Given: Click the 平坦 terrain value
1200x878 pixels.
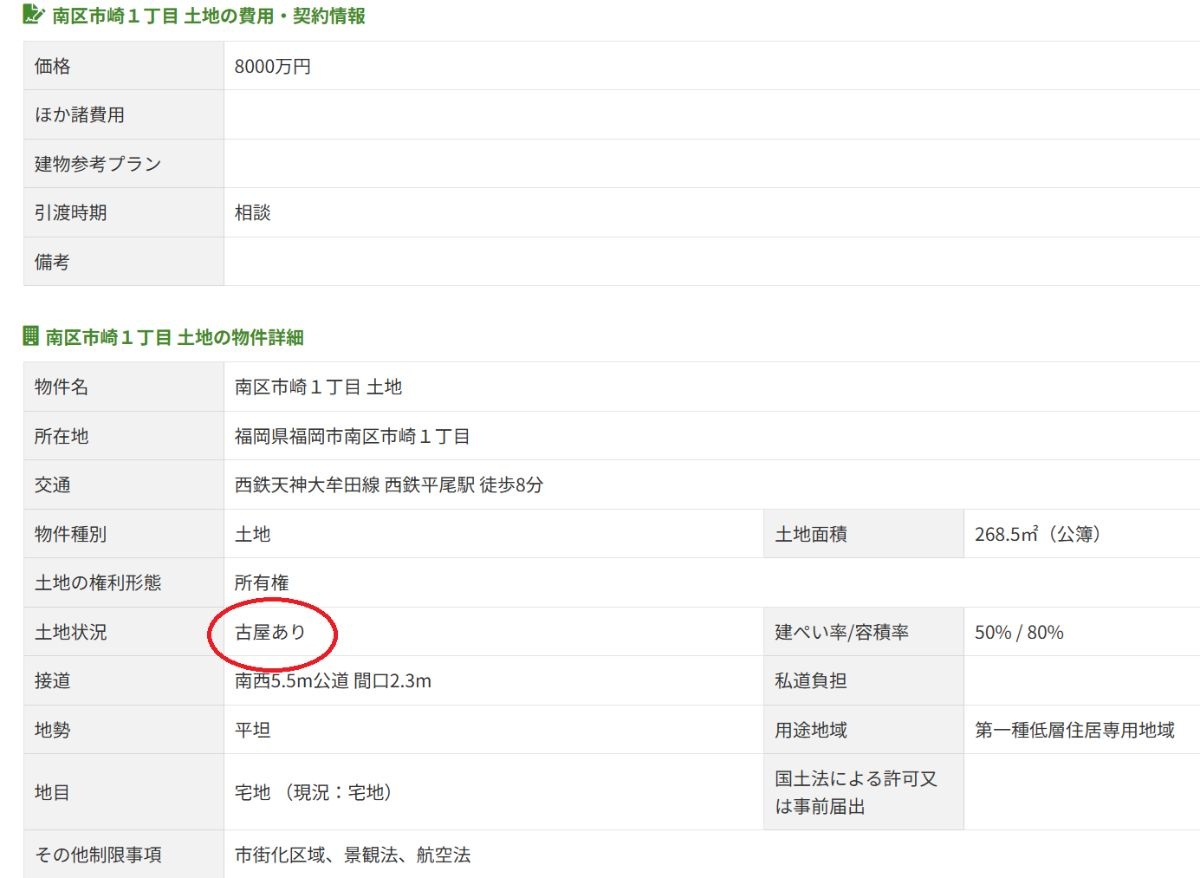Looking at the screenshot, I should [253, 731].
